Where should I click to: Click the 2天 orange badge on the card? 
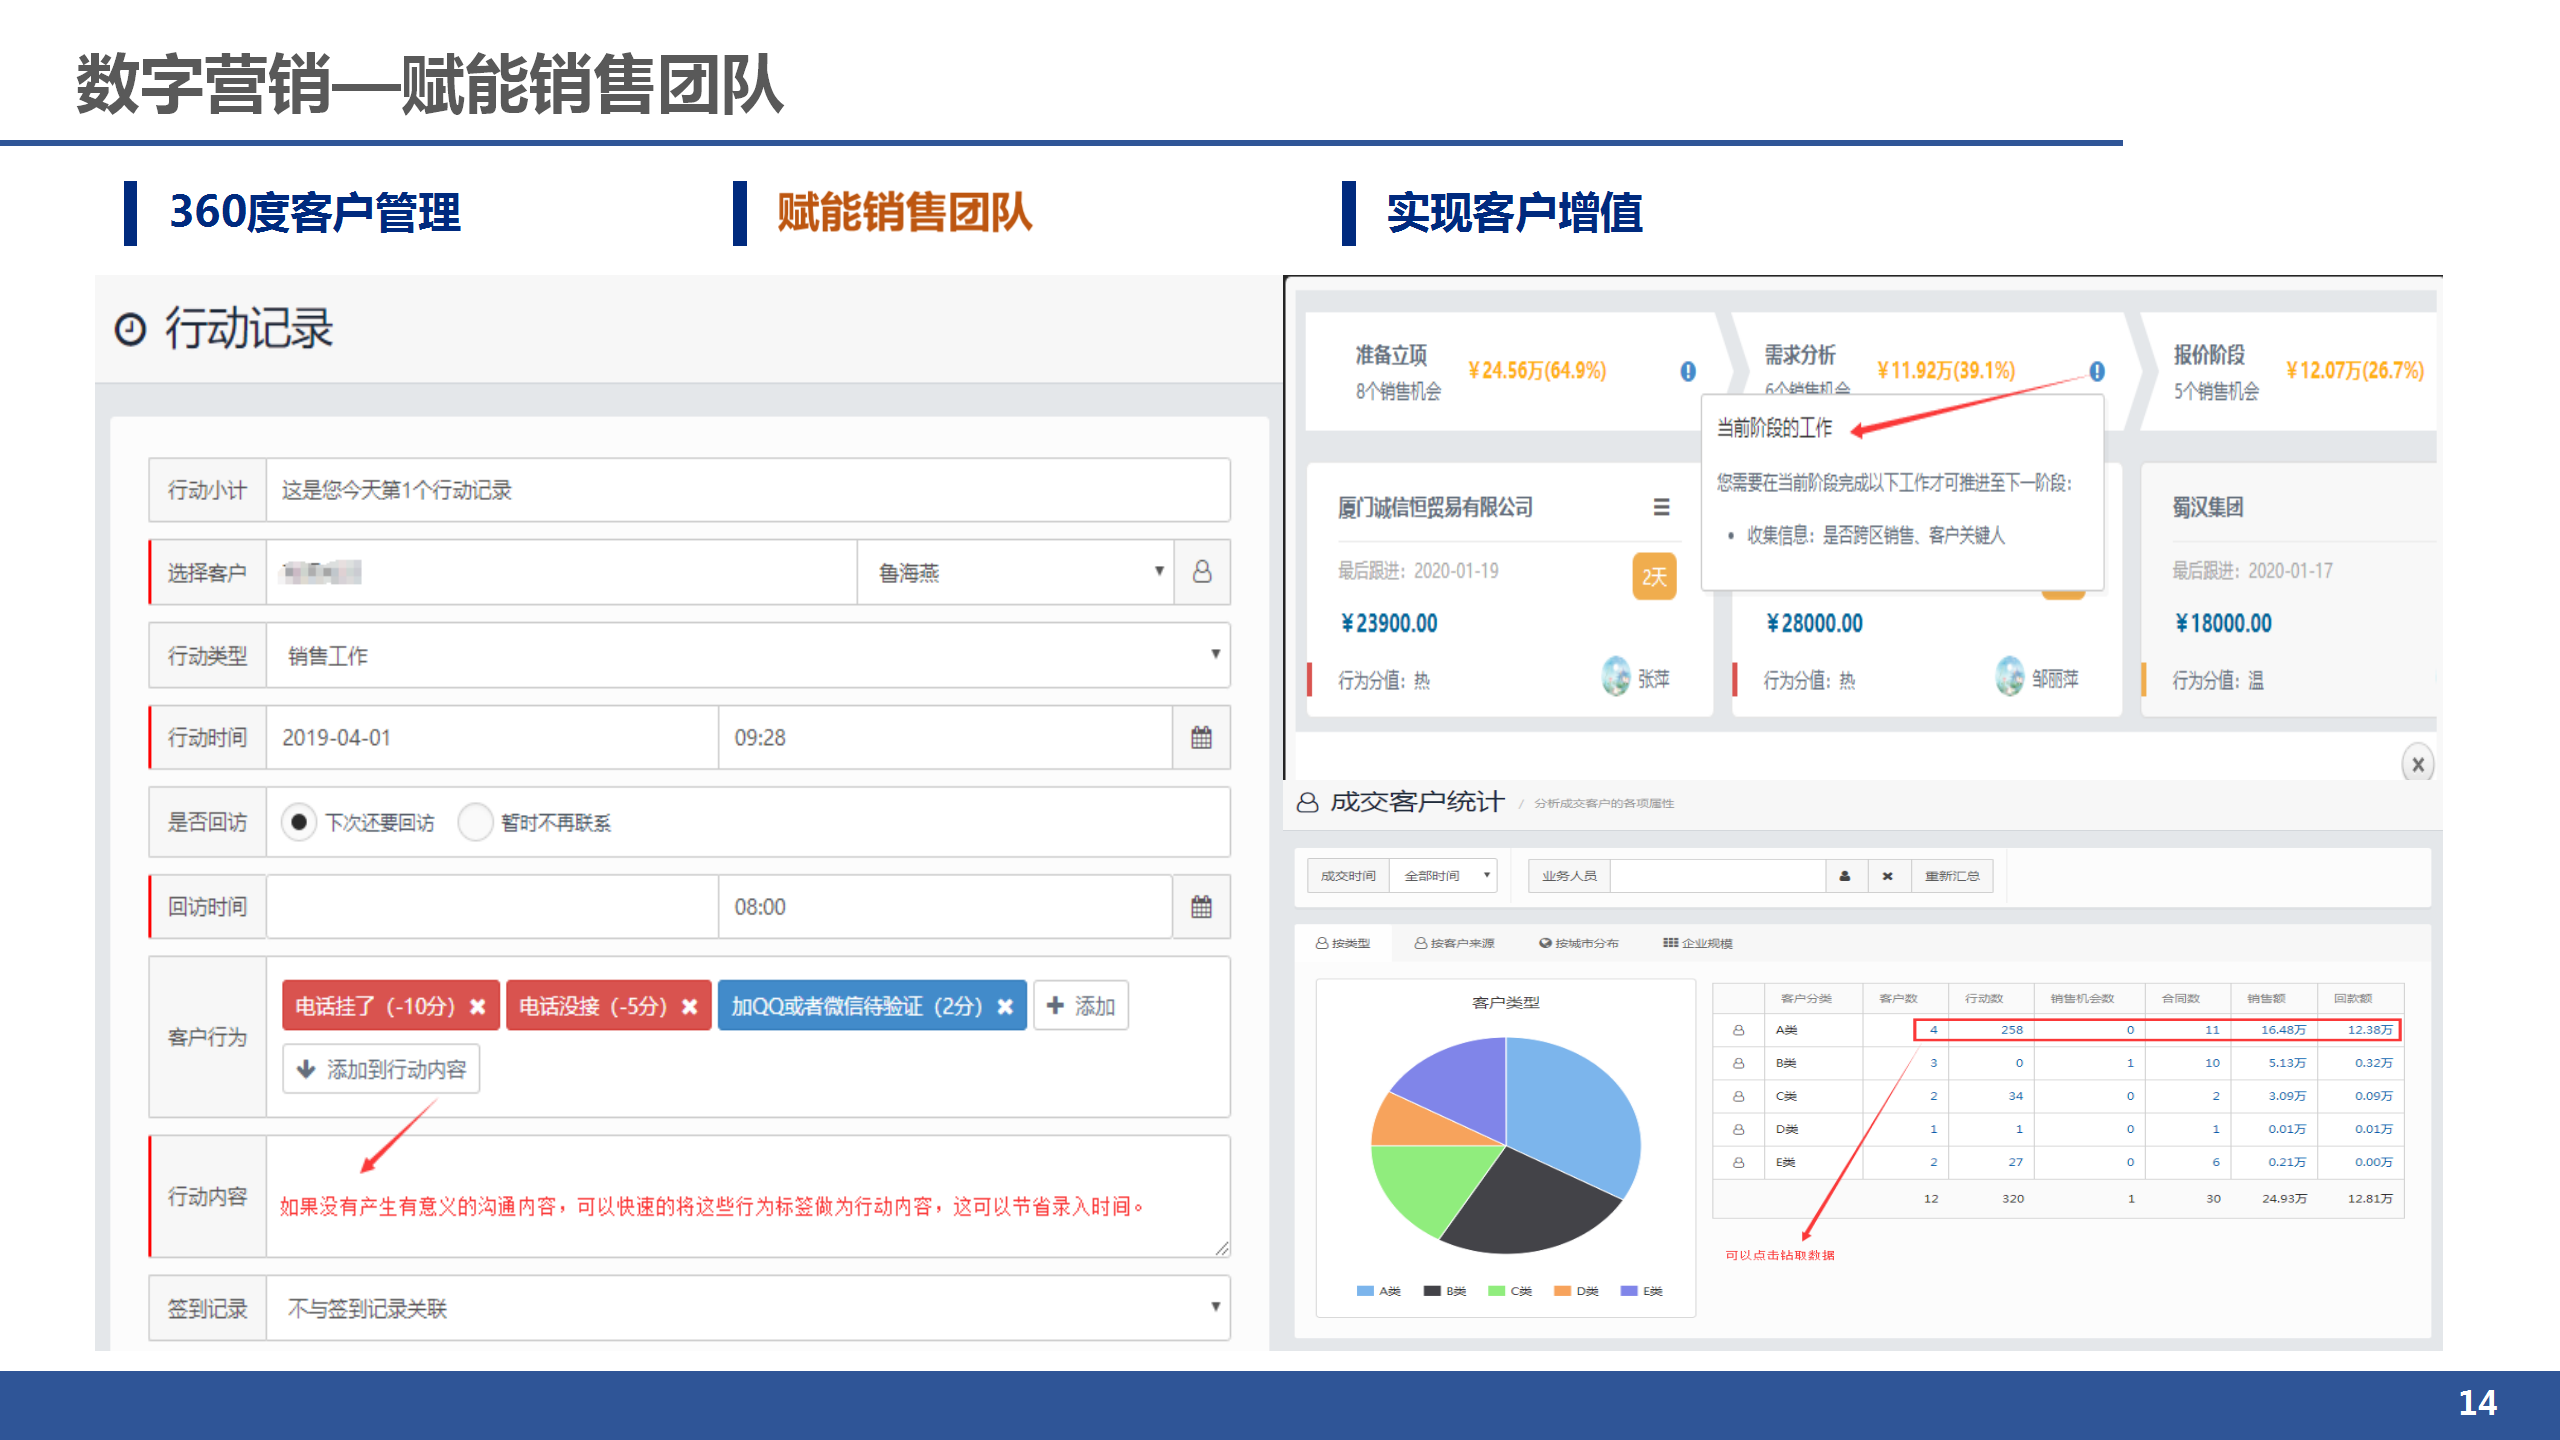pyautogui.click(x=1654, y=576)
